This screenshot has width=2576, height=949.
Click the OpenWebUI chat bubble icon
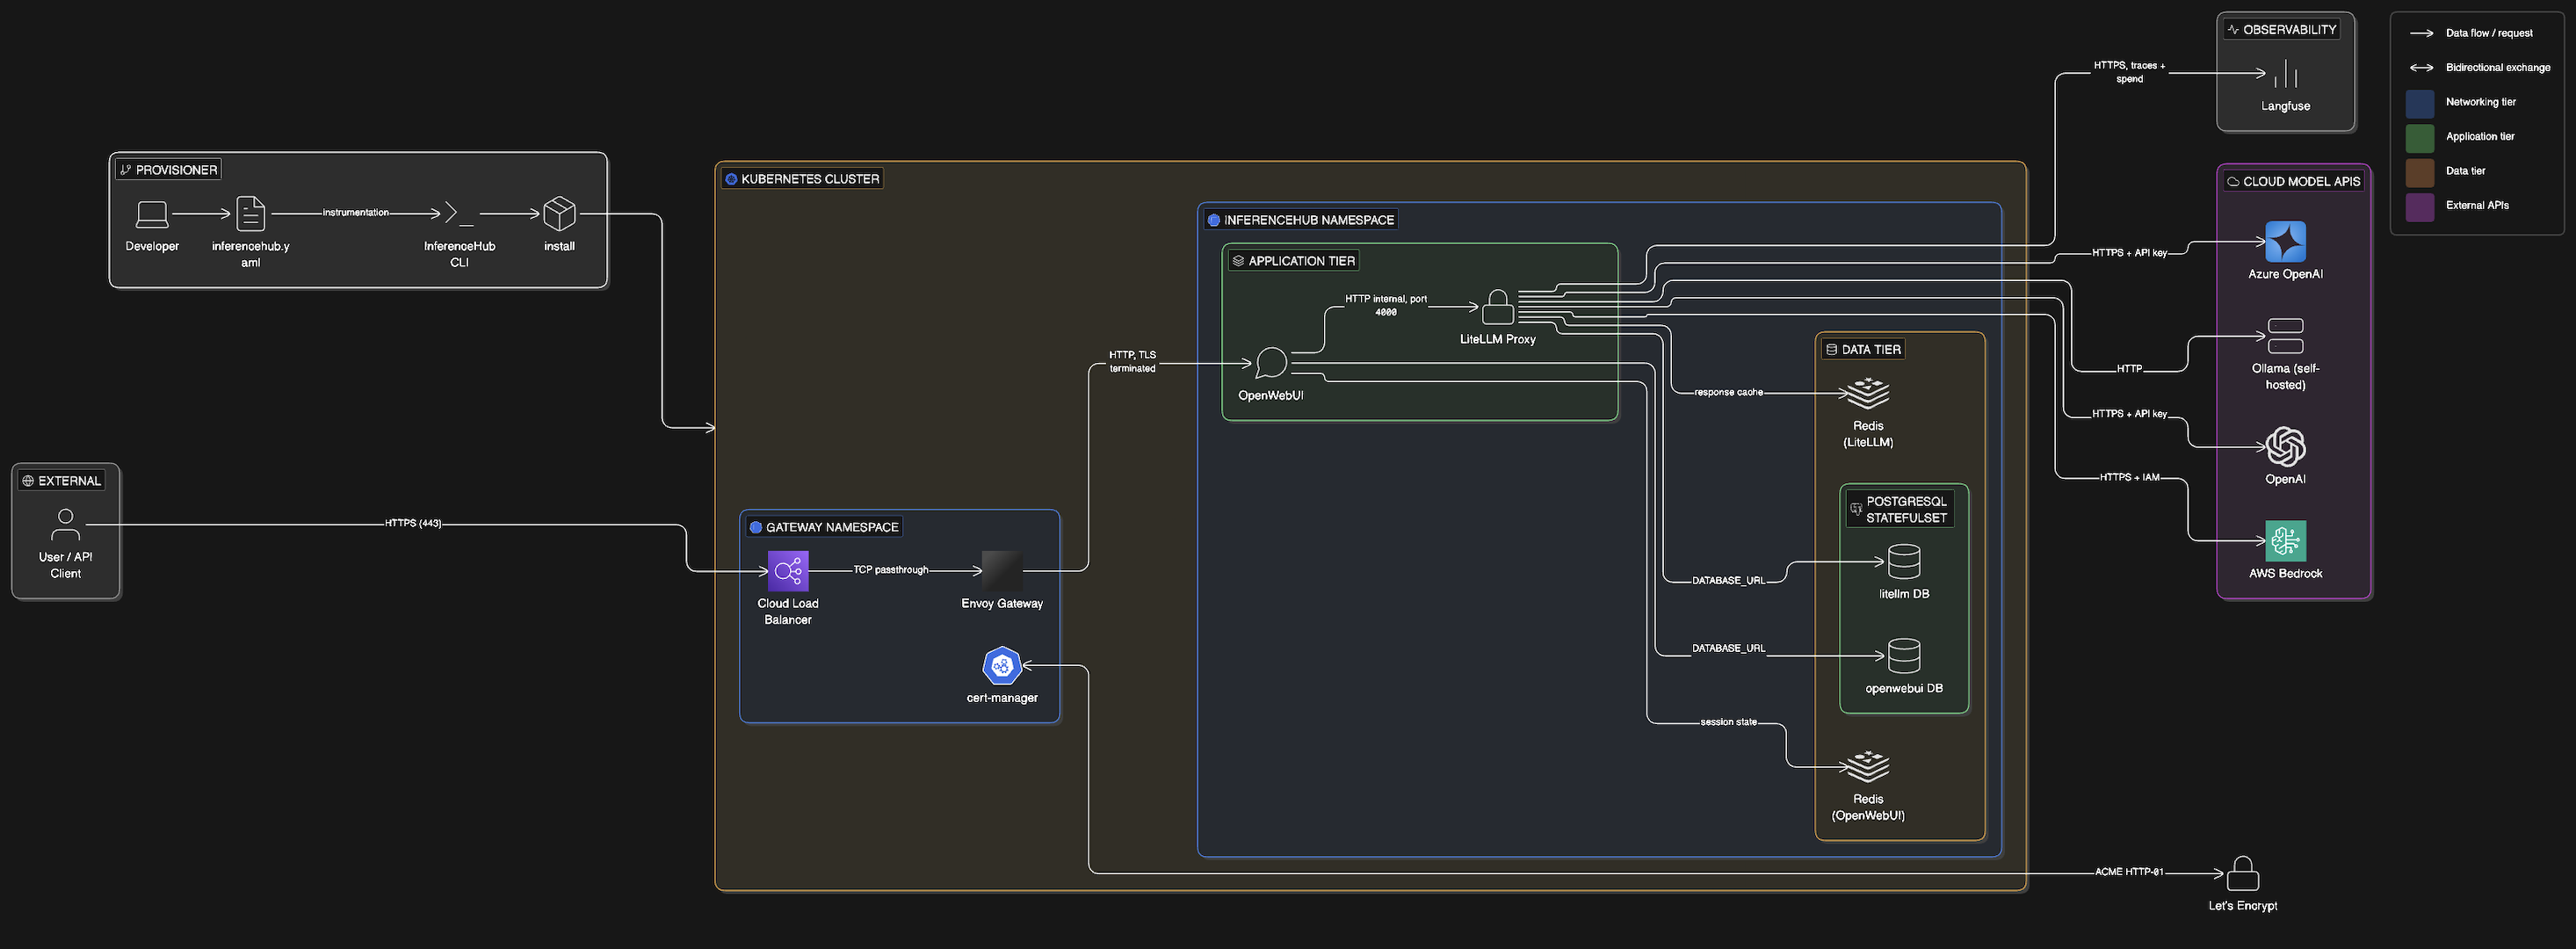pyautogui.click(x=1271, y=362)
